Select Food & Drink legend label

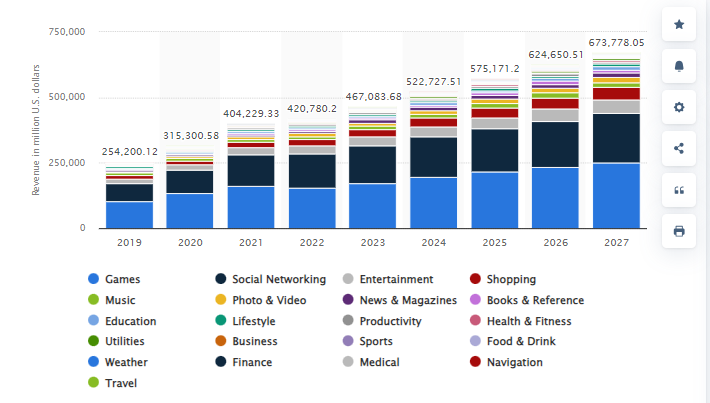[x=521, y=341]
